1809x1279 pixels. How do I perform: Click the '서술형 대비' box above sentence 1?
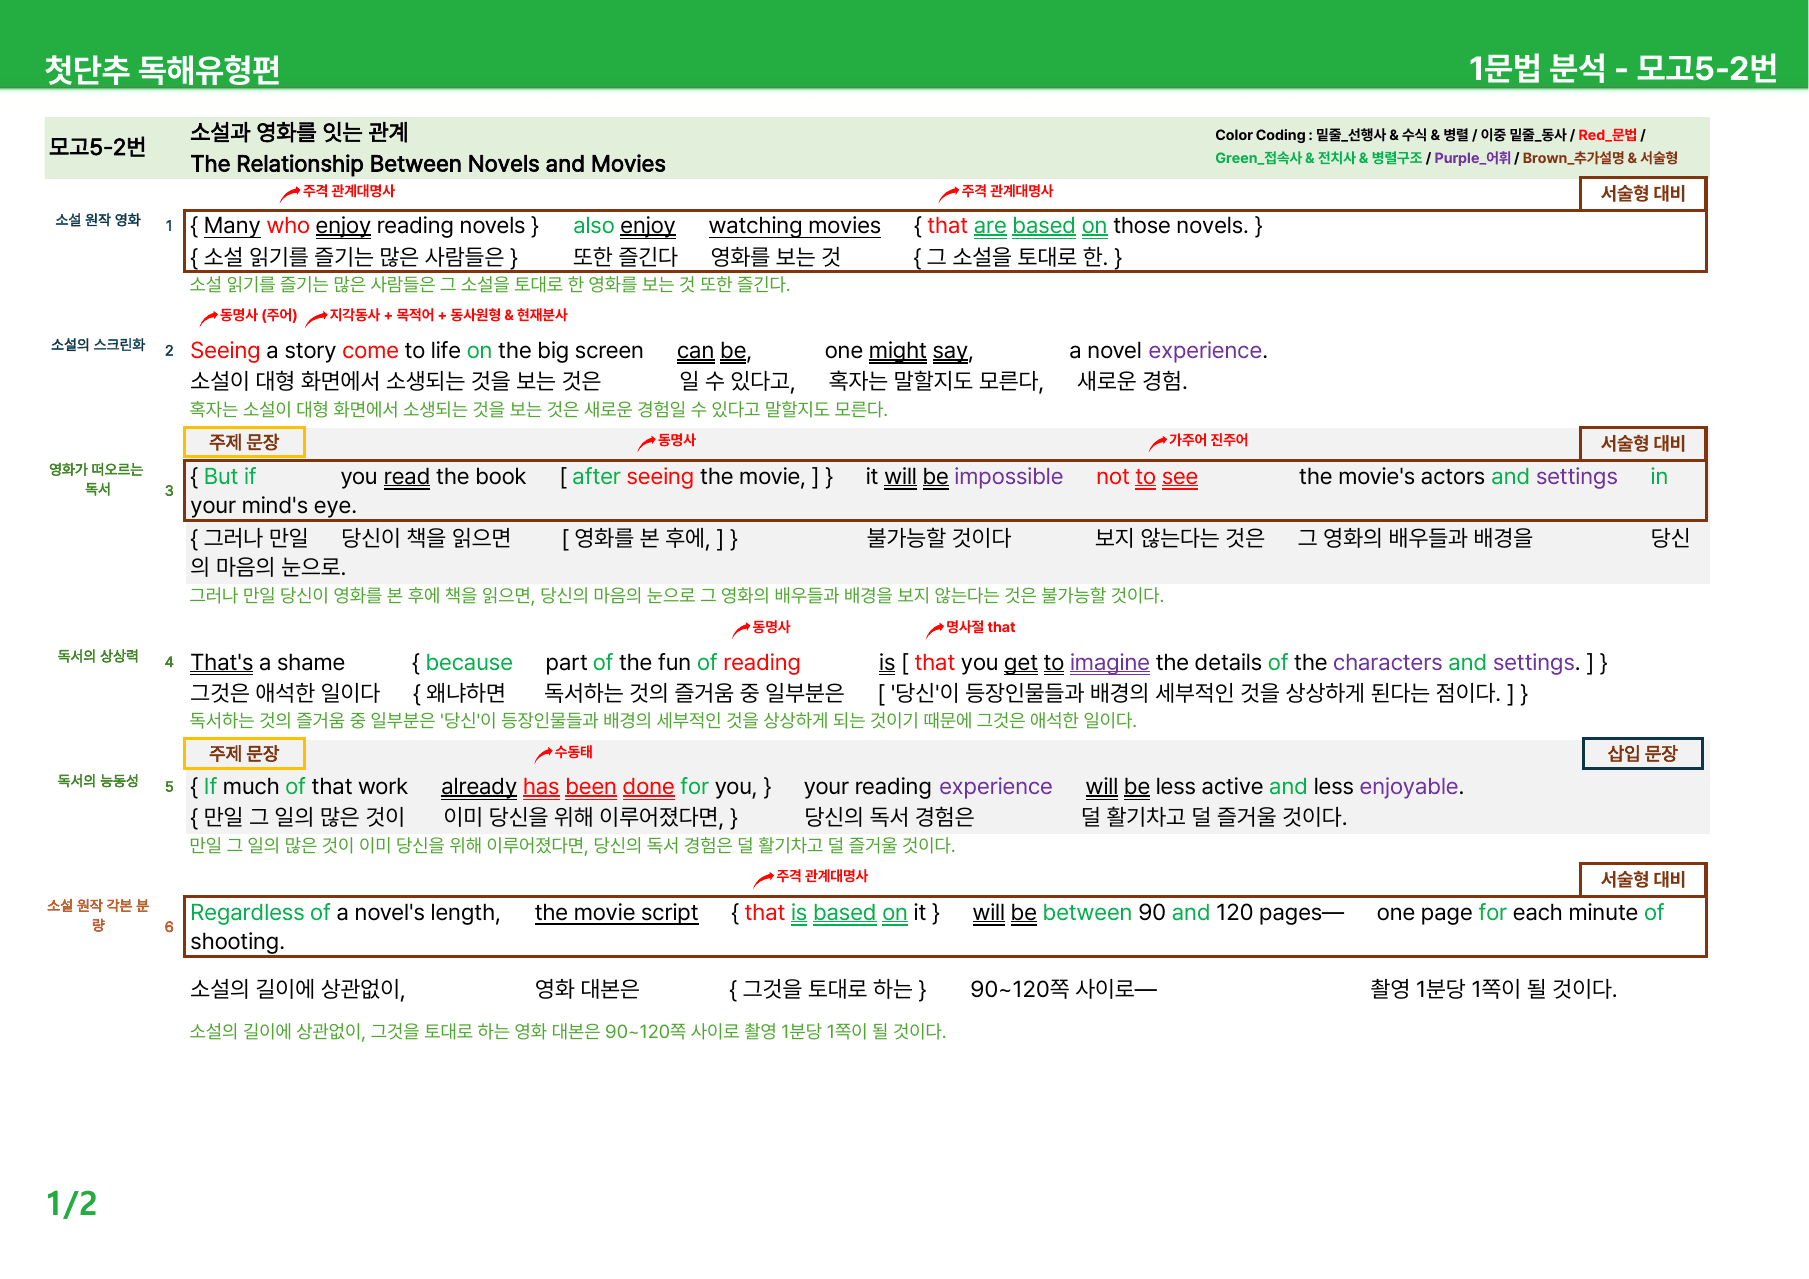1642,193
